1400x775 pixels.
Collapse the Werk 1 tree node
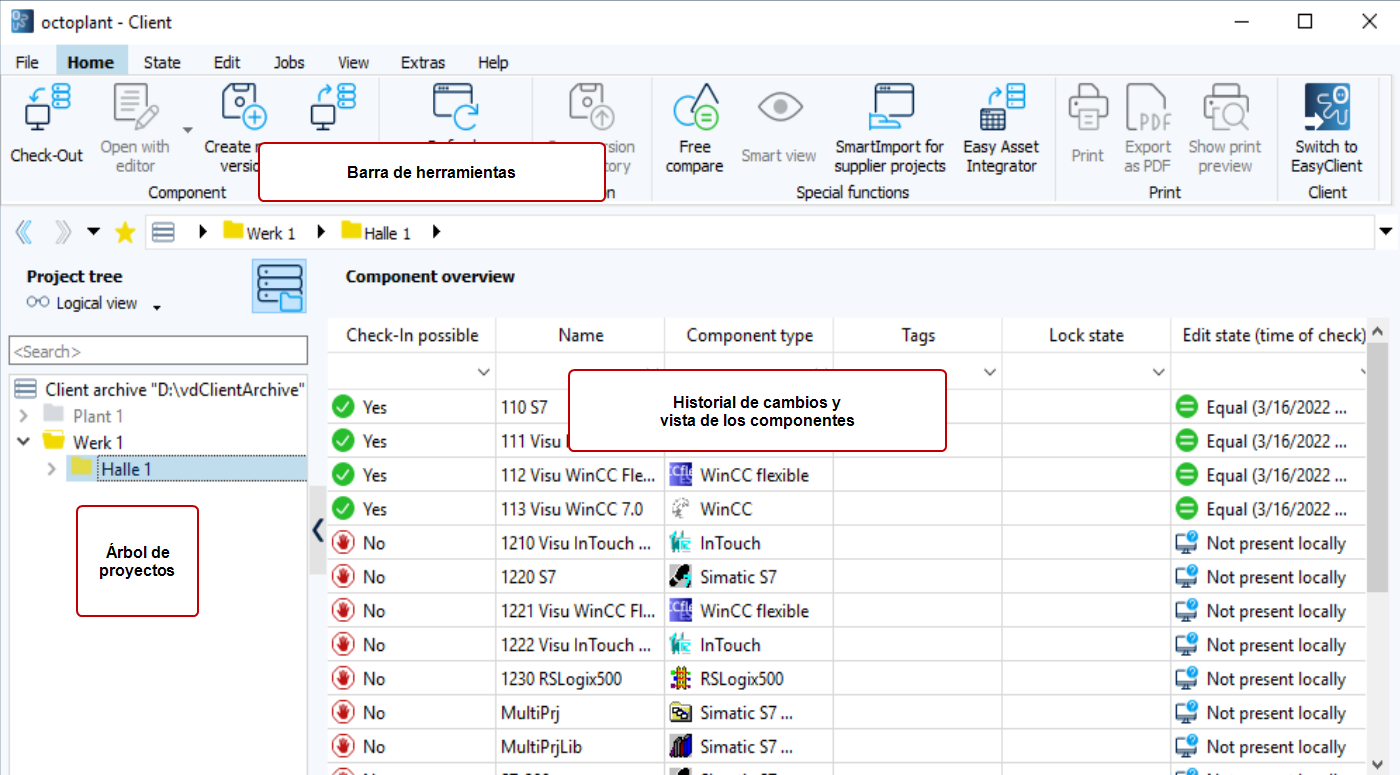point(25,442)
